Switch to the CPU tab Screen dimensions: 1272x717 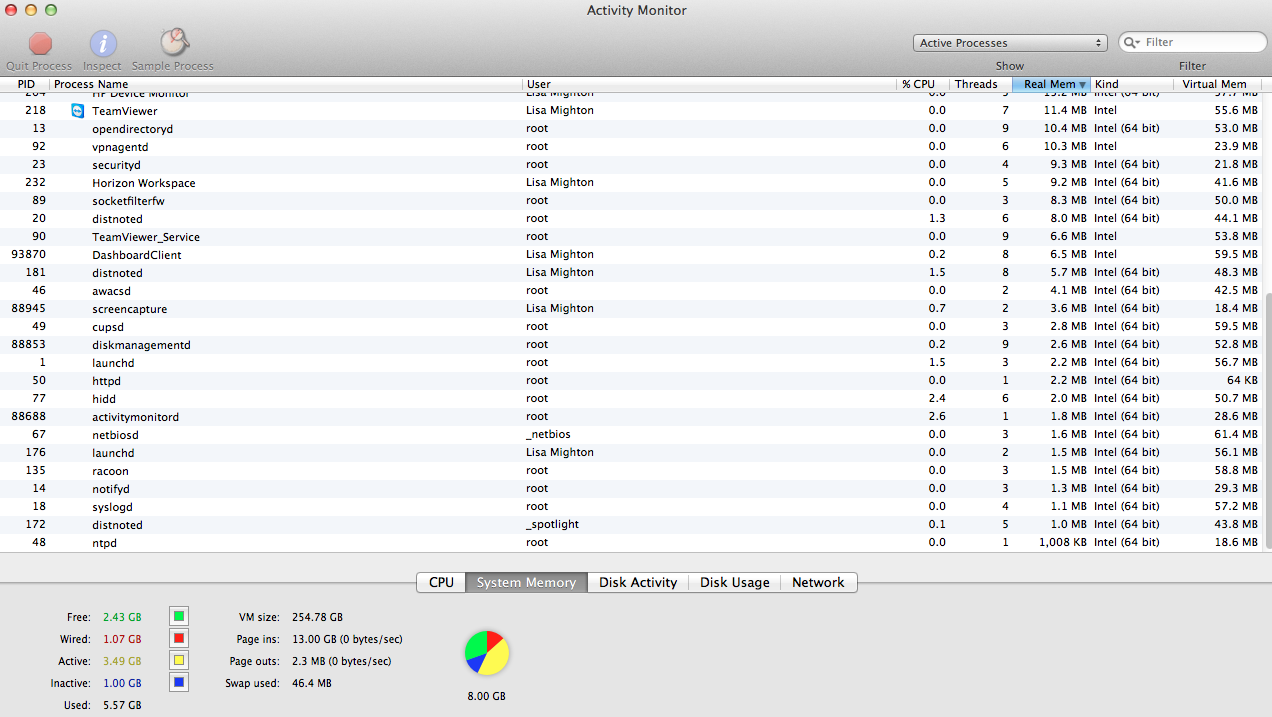[441, 582]
